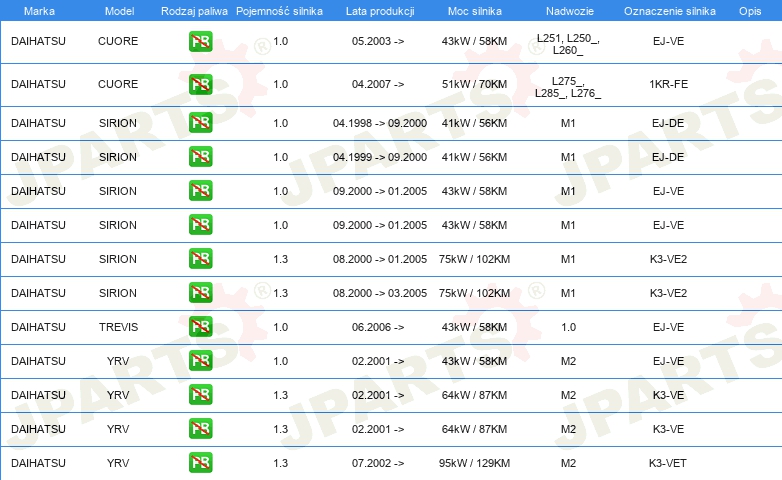782x480 pixels.
Task: Click the Marka column header
Action: (39, 11)
